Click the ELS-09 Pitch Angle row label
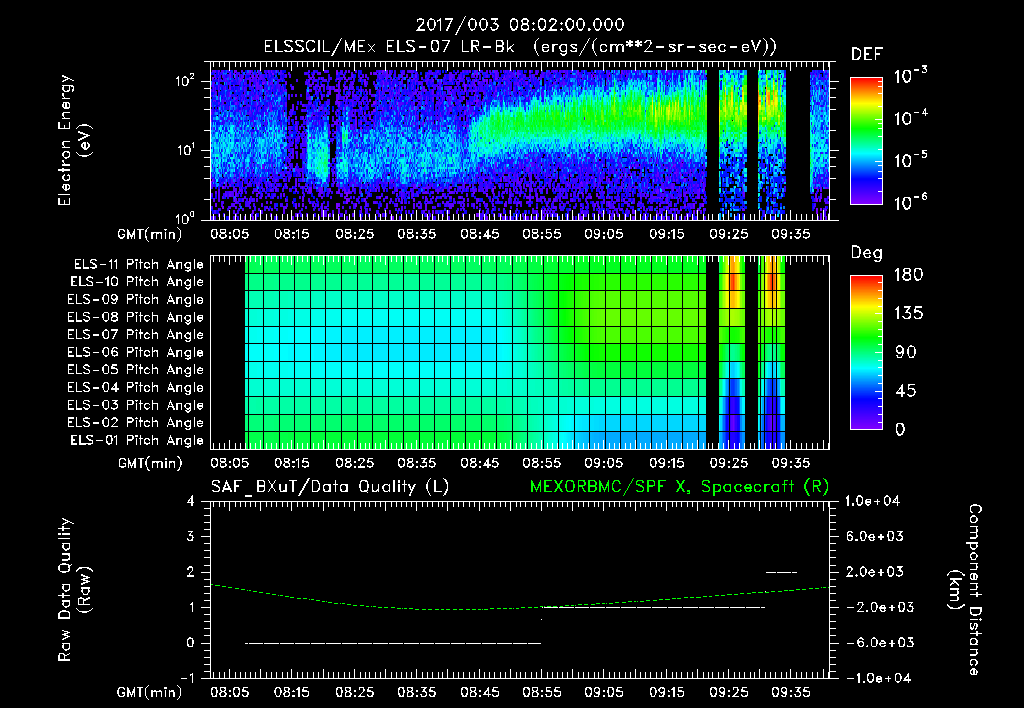The width and height of the screenshot is (1024, 708). [x=136, y=300]
